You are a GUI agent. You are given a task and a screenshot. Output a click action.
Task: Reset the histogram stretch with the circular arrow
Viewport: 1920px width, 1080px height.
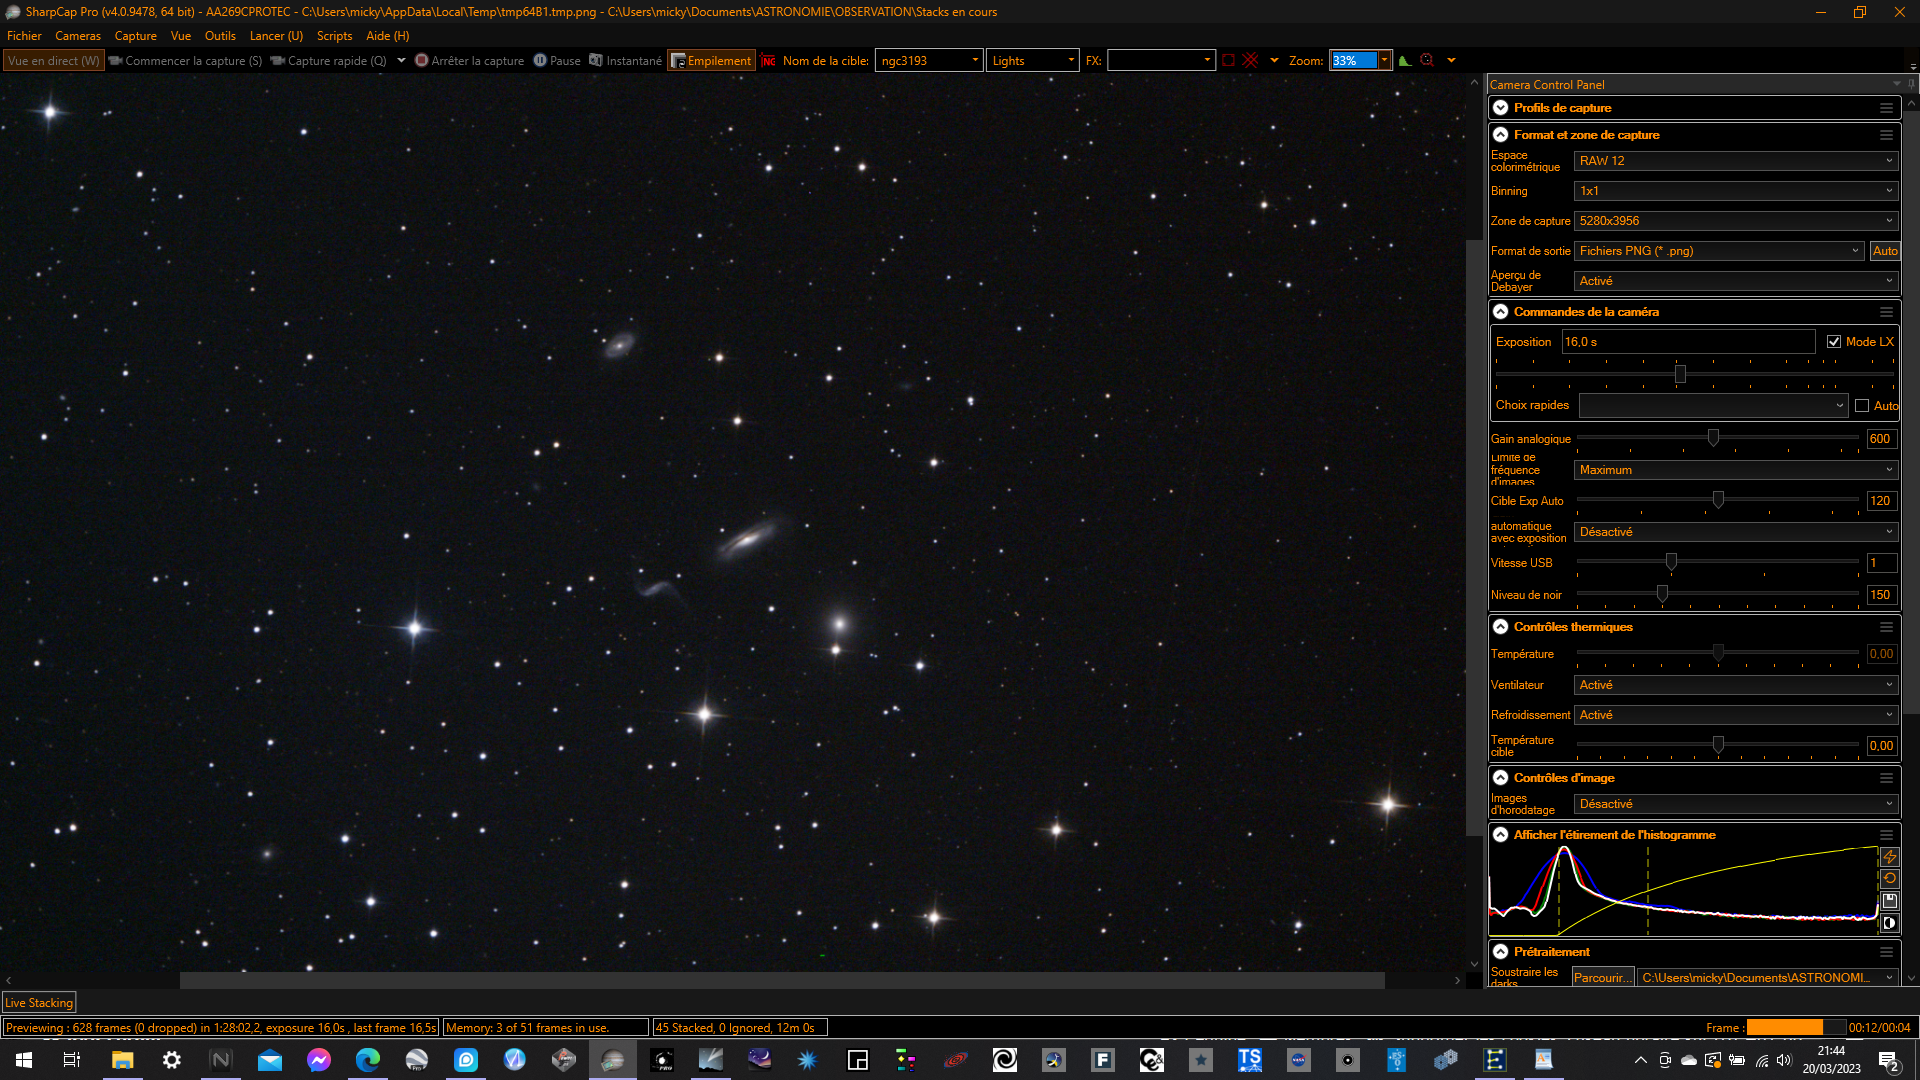coord(1889,879)
